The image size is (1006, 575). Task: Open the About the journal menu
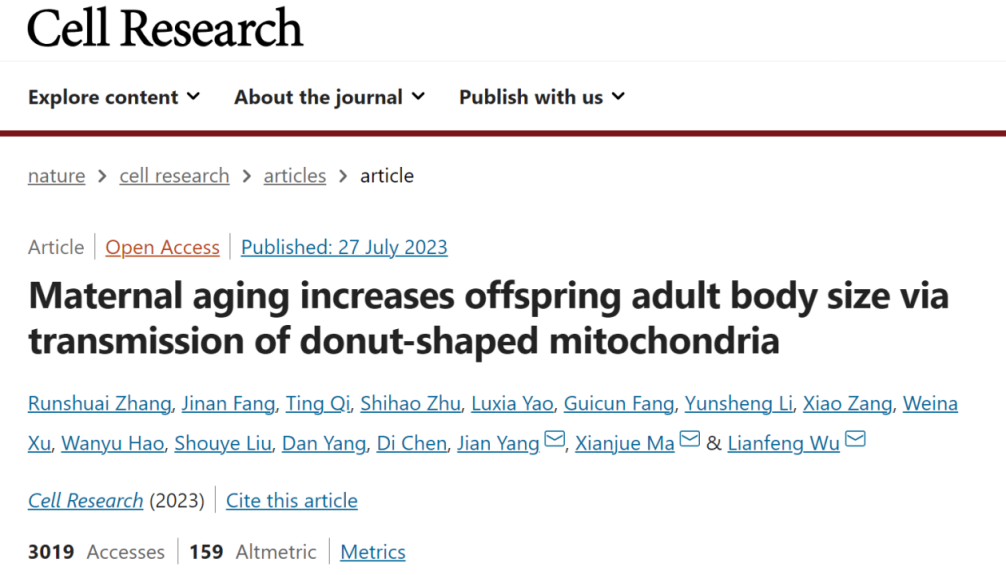click(x=329, y=97)
